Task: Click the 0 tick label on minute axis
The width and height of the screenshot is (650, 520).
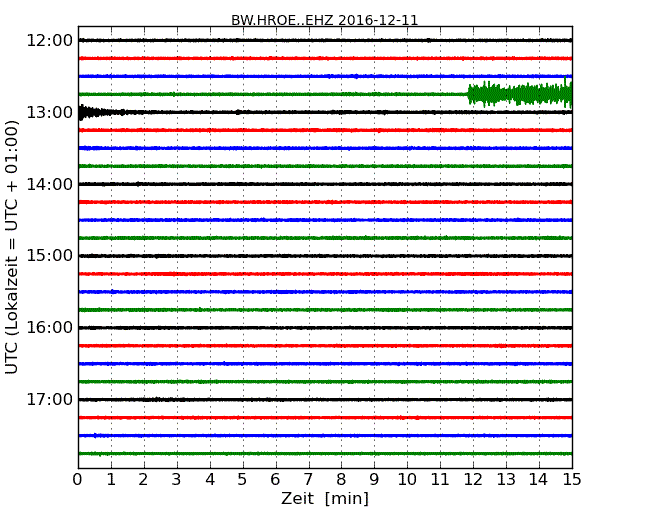Action: (78, 480)
